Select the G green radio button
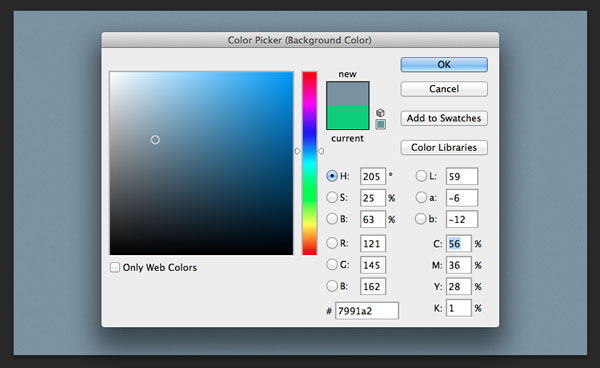600x368 pixels. [332, 264]
